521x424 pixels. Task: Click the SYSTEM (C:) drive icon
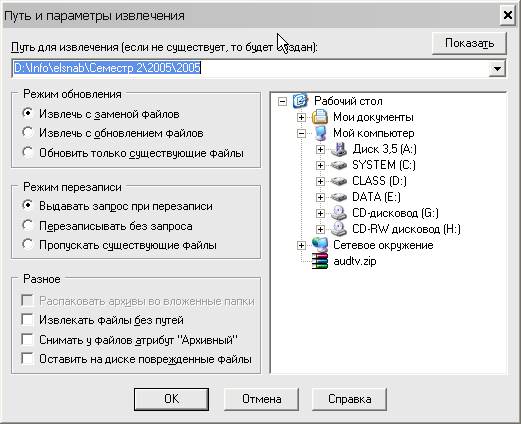pyautogui.click(x=339, y=165)
